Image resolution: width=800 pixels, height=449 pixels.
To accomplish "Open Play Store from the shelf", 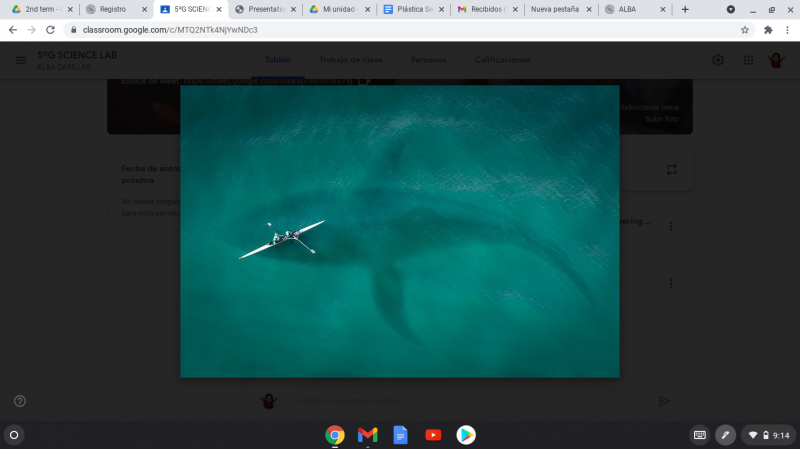I will [466, 435].
